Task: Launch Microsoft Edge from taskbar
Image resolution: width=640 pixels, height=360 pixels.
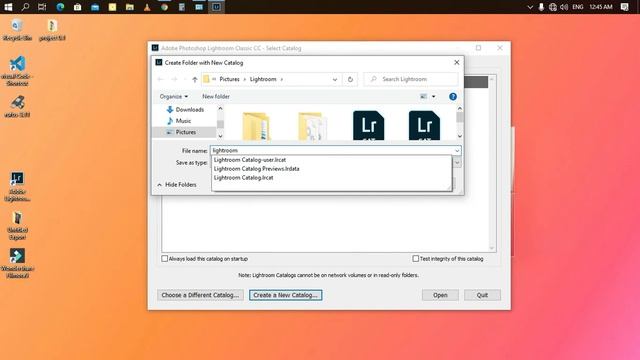Action: pos(60,7)
